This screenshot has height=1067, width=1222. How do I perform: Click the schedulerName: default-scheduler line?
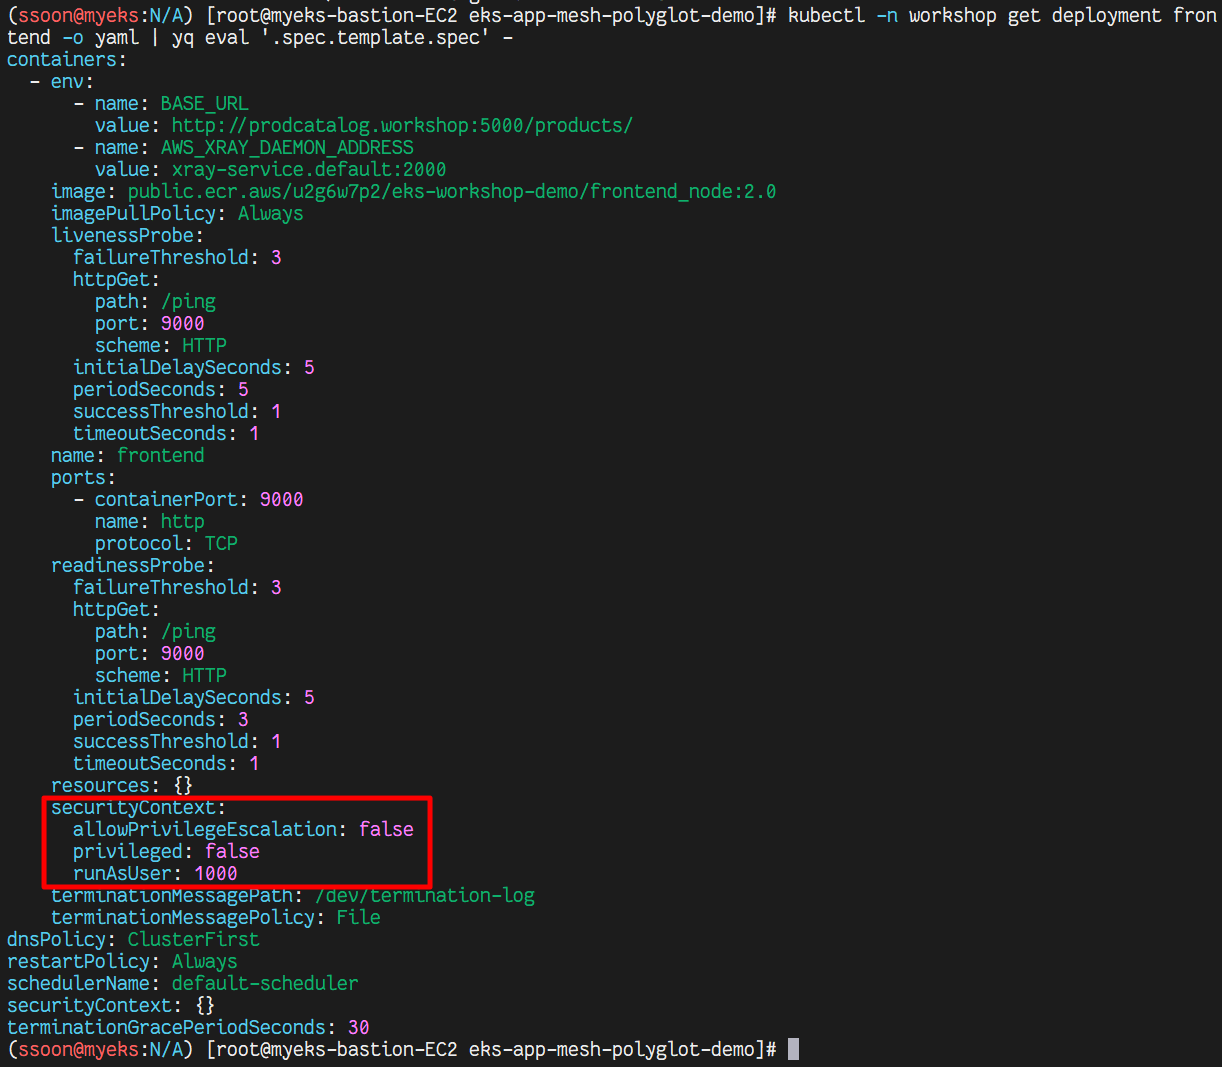pyautogui.click(x=182, y=984)
